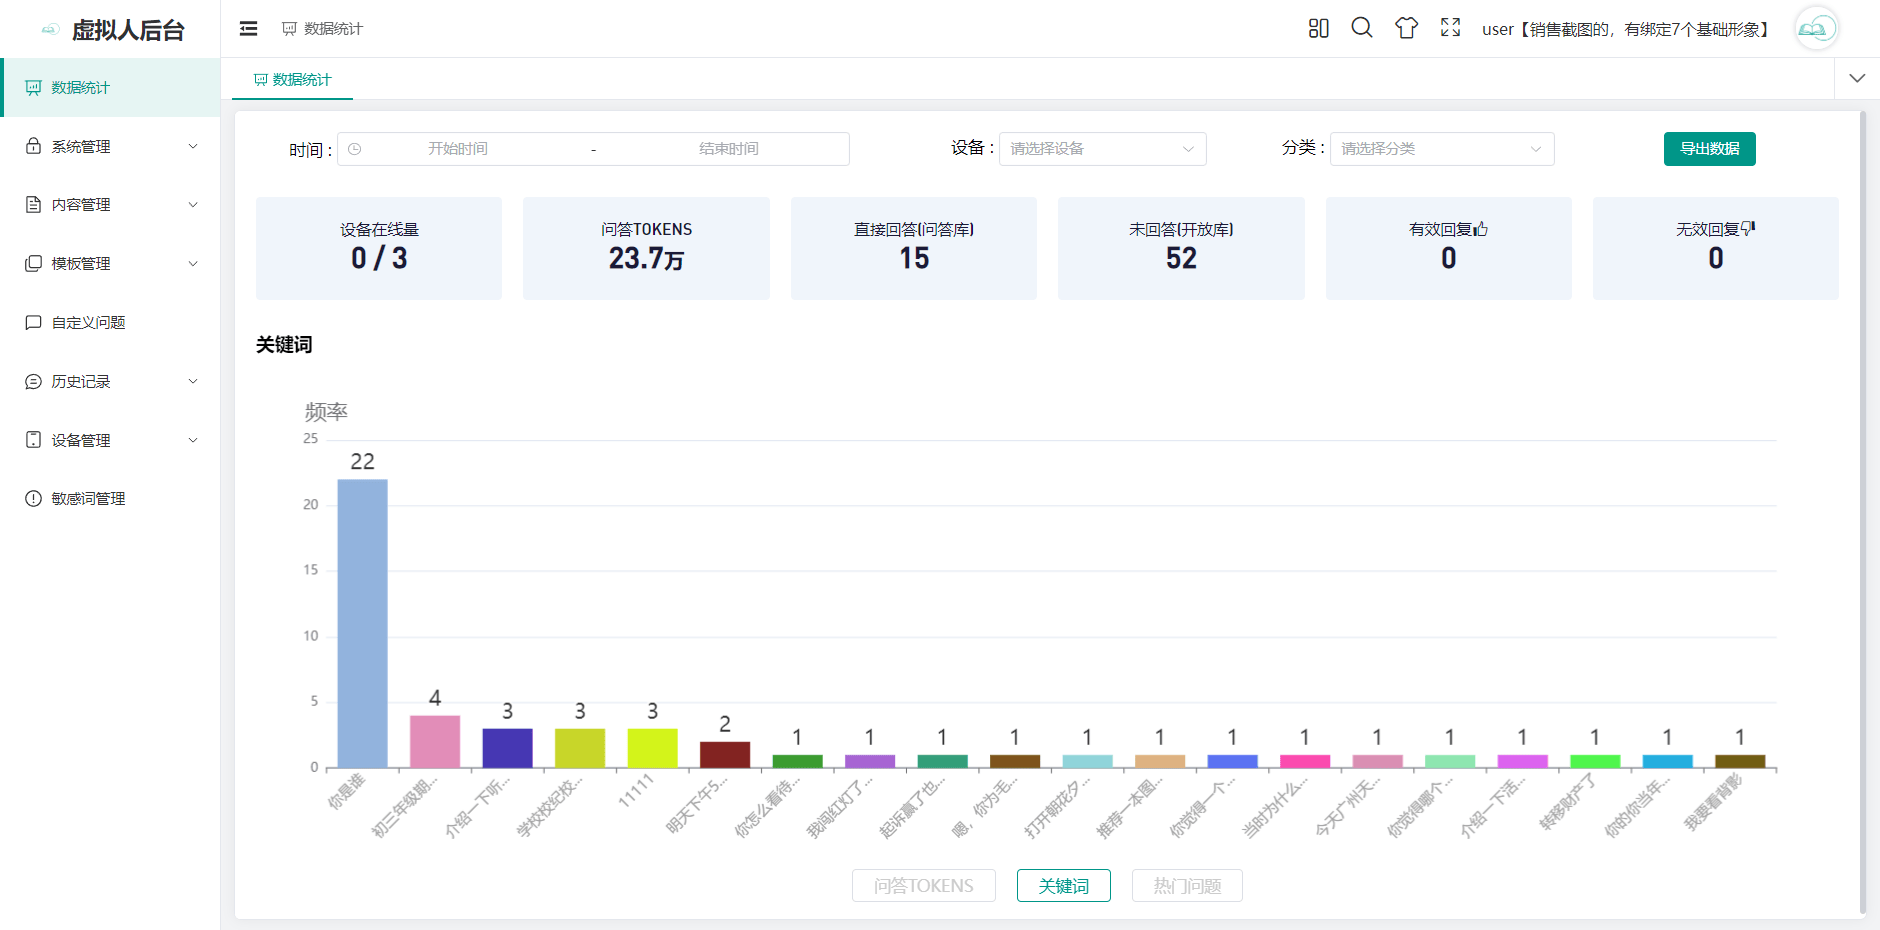1880x930 pixels.
Task: Toggle fullscreen mode icon
Action: click(x=1450, y=28)
